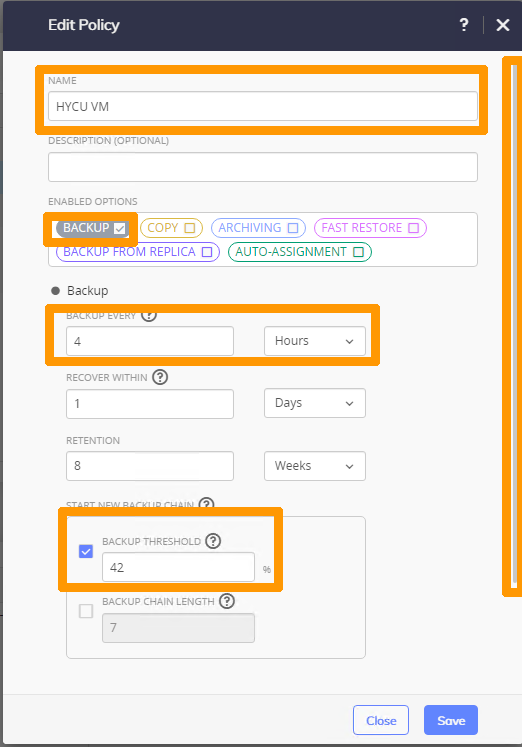Click the Close button
The image size is (522, 747).
[x=381, y=720]
